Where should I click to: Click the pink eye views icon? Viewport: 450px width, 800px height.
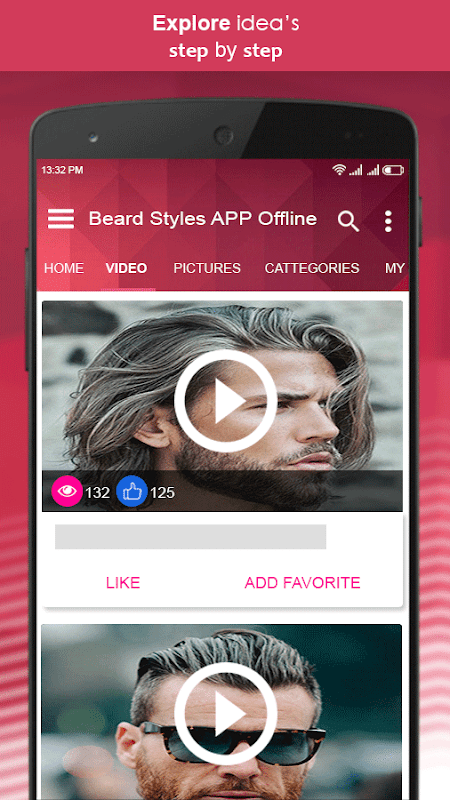coord(67,491)
